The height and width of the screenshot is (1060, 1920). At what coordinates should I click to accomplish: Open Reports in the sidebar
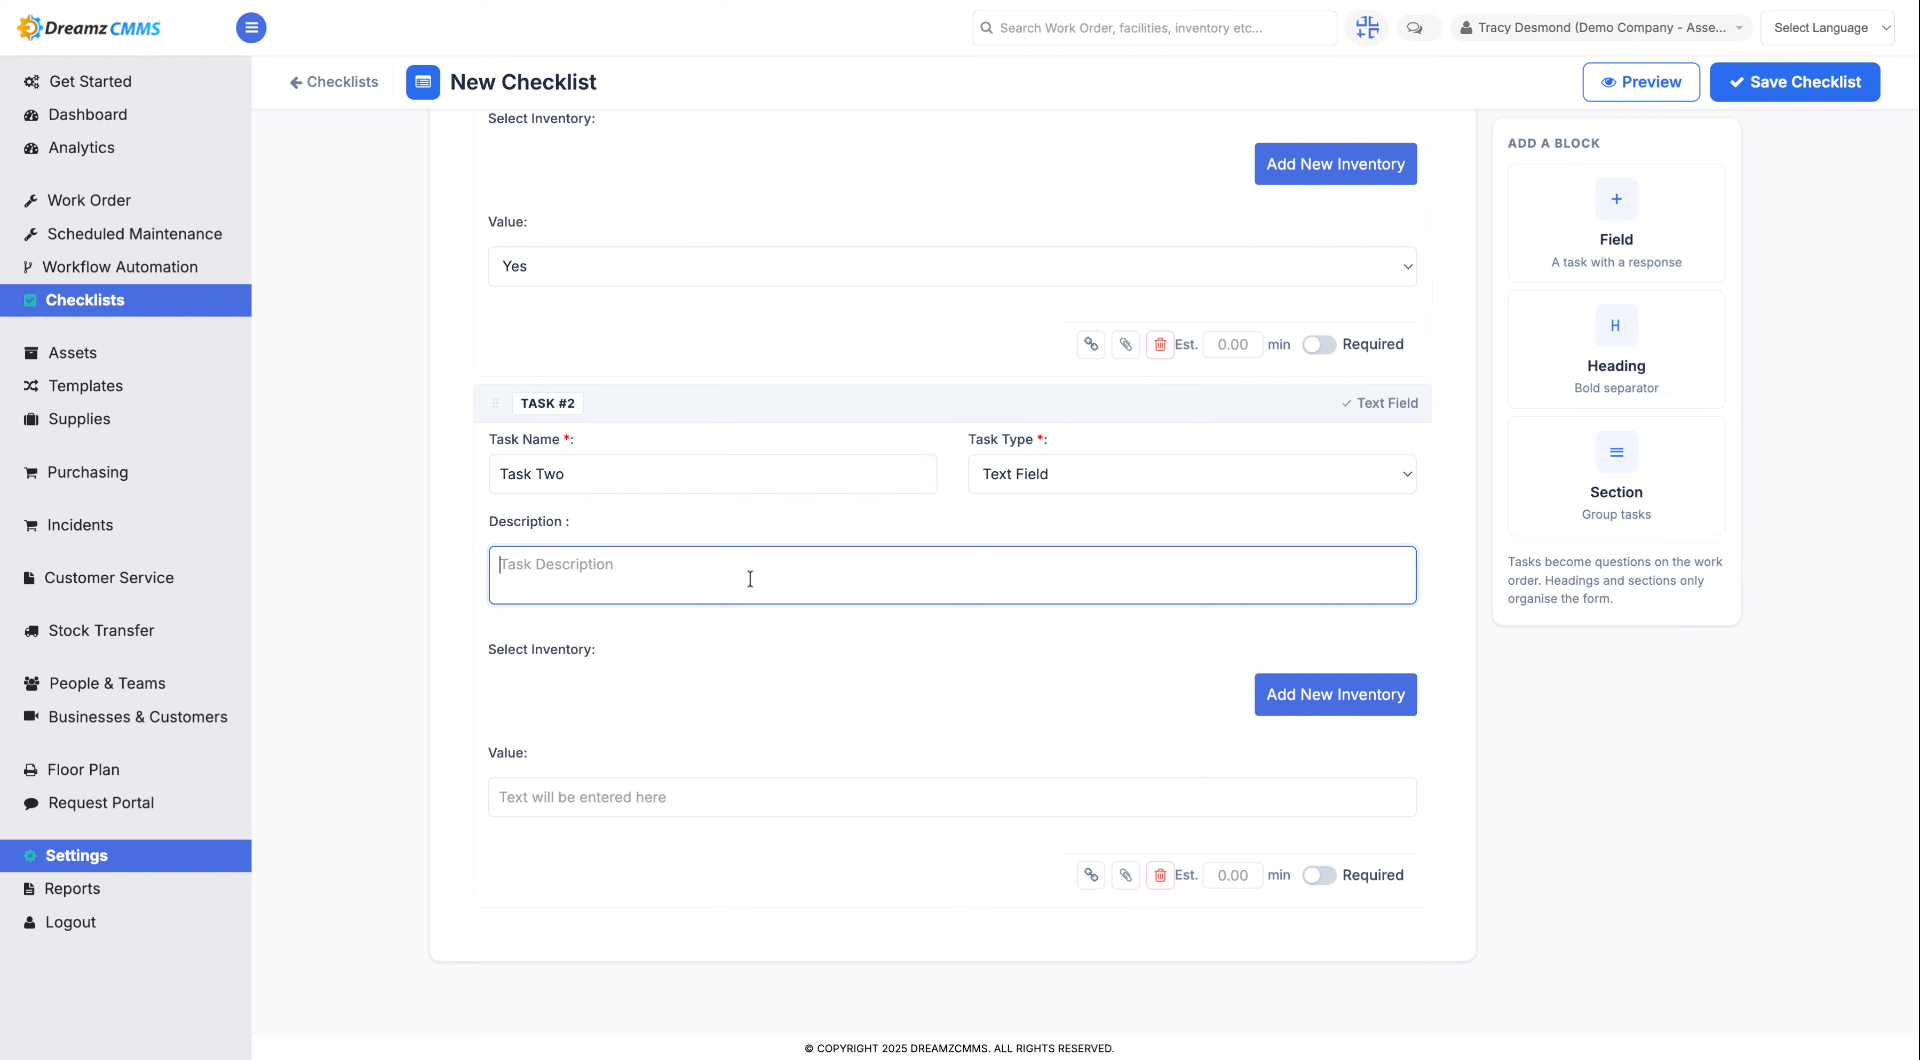click(72, 889)
